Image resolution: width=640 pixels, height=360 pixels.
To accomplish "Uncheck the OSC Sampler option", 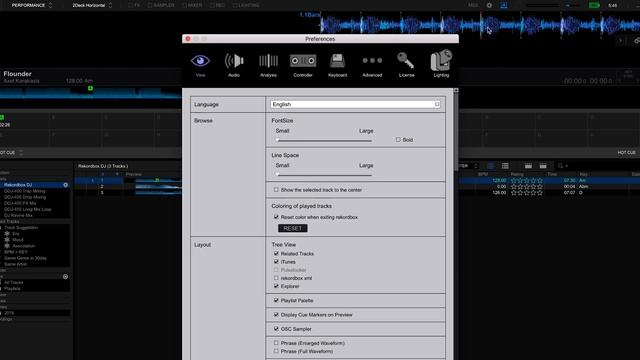I will click(276, 329).
